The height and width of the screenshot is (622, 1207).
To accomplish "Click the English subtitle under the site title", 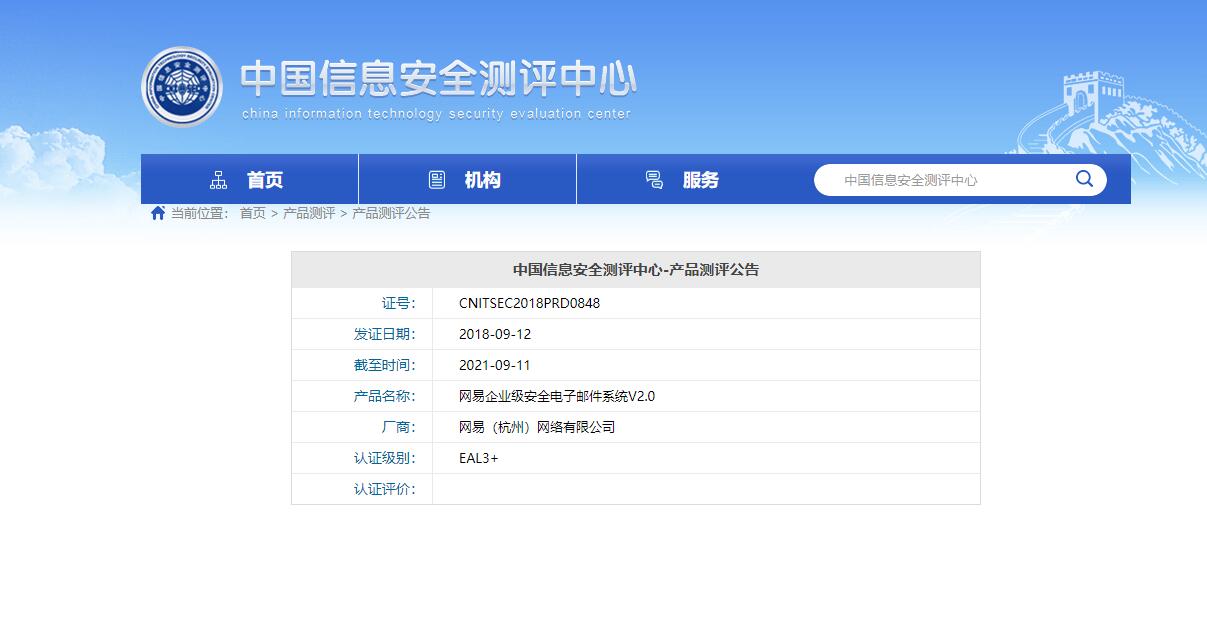I will point(436,114).
